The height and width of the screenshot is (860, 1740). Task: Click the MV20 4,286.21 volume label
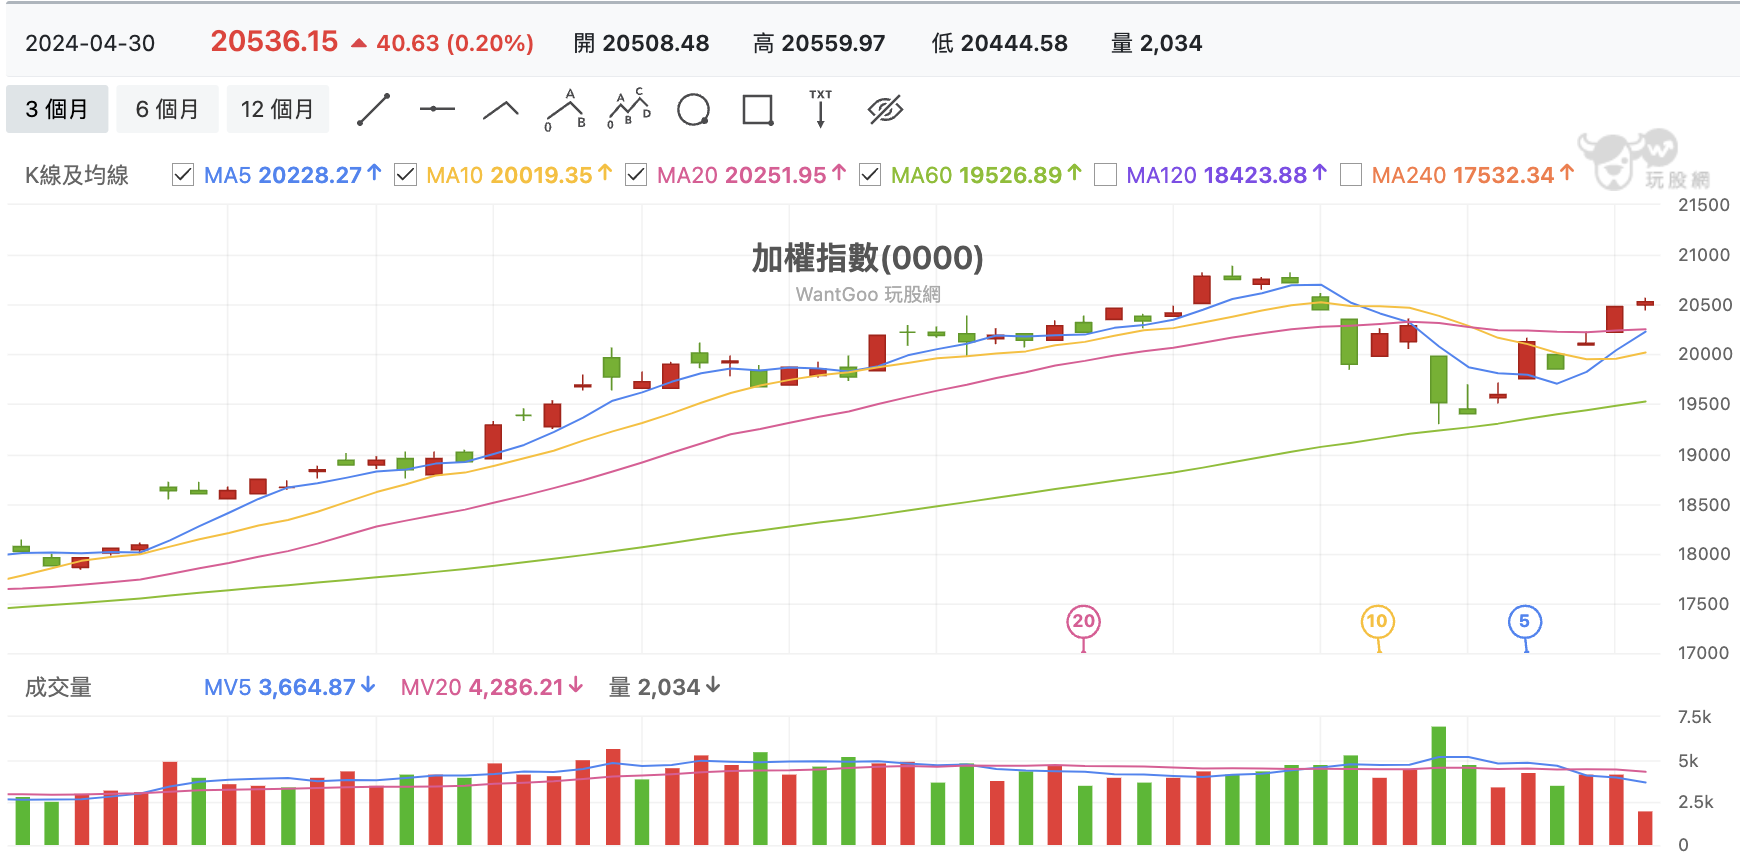tap(492, 687)
